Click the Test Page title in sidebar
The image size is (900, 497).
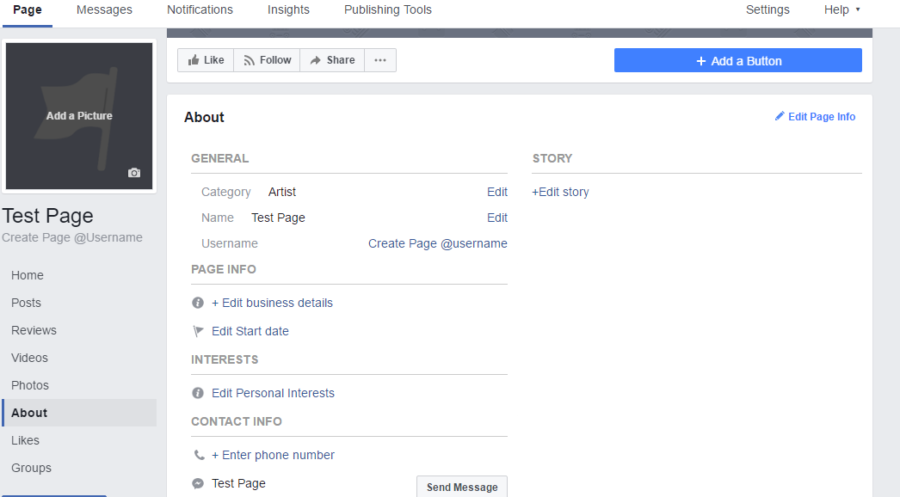click(48, 216)
